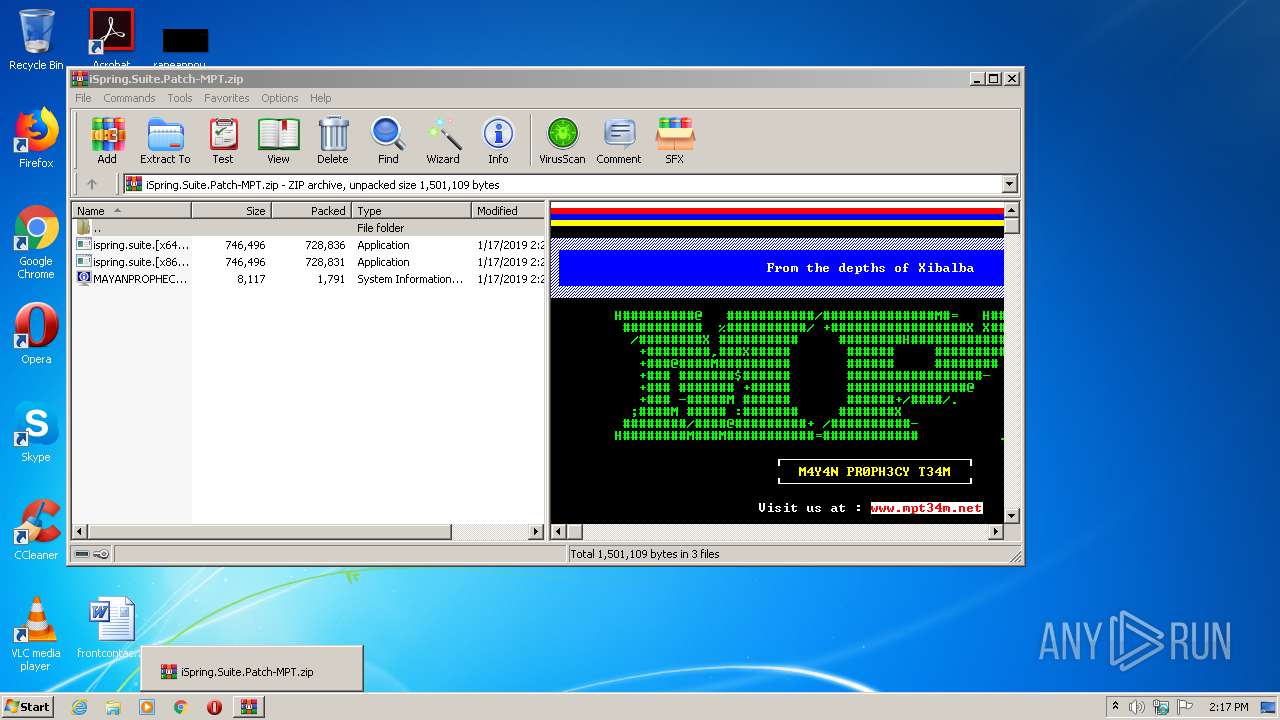Select the parent folder '..' row
Image resolution: width=1280 pixels, height=720 pixels.
pos(309,228)
